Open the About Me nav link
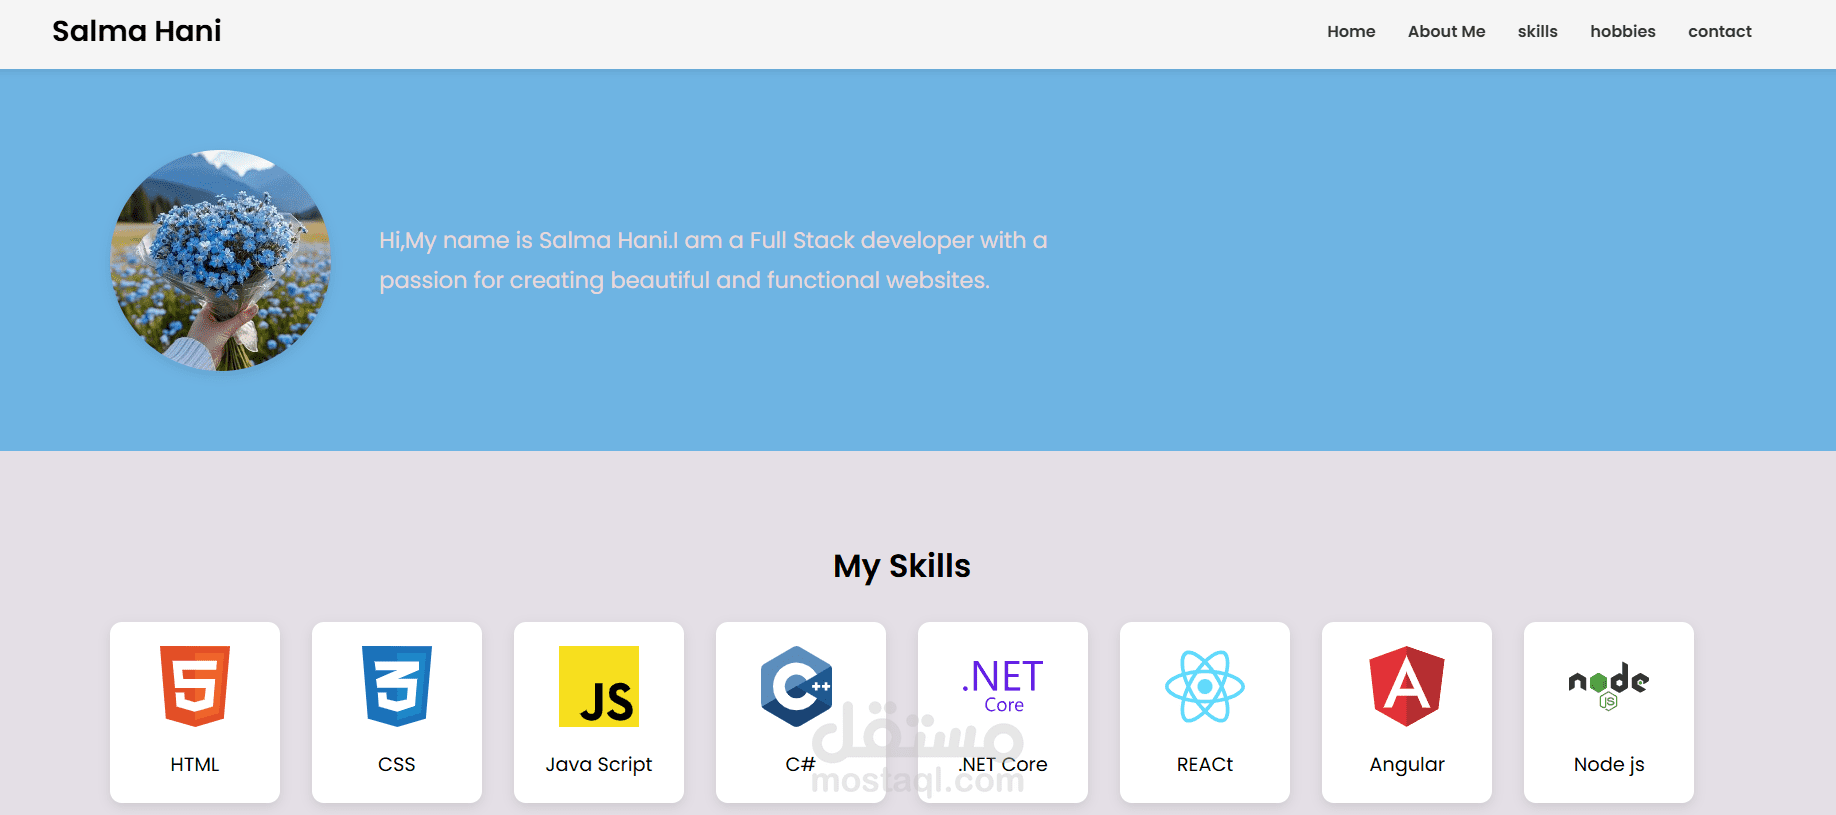Screen dimensions: 1836x815 (x=1446, y=32)
